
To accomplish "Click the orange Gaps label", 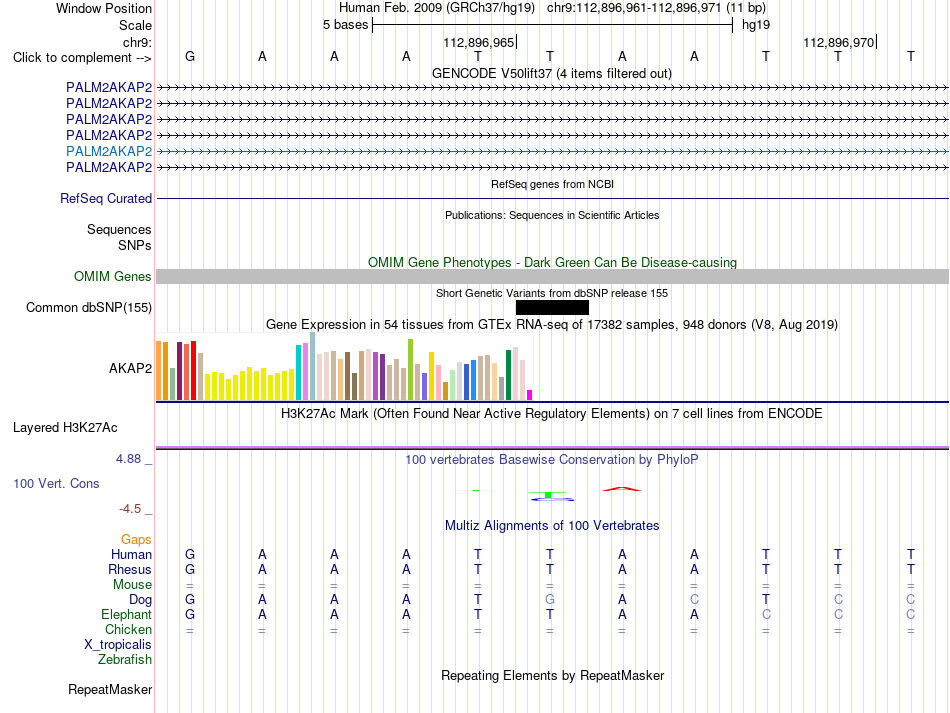I will tap(136, 539).
